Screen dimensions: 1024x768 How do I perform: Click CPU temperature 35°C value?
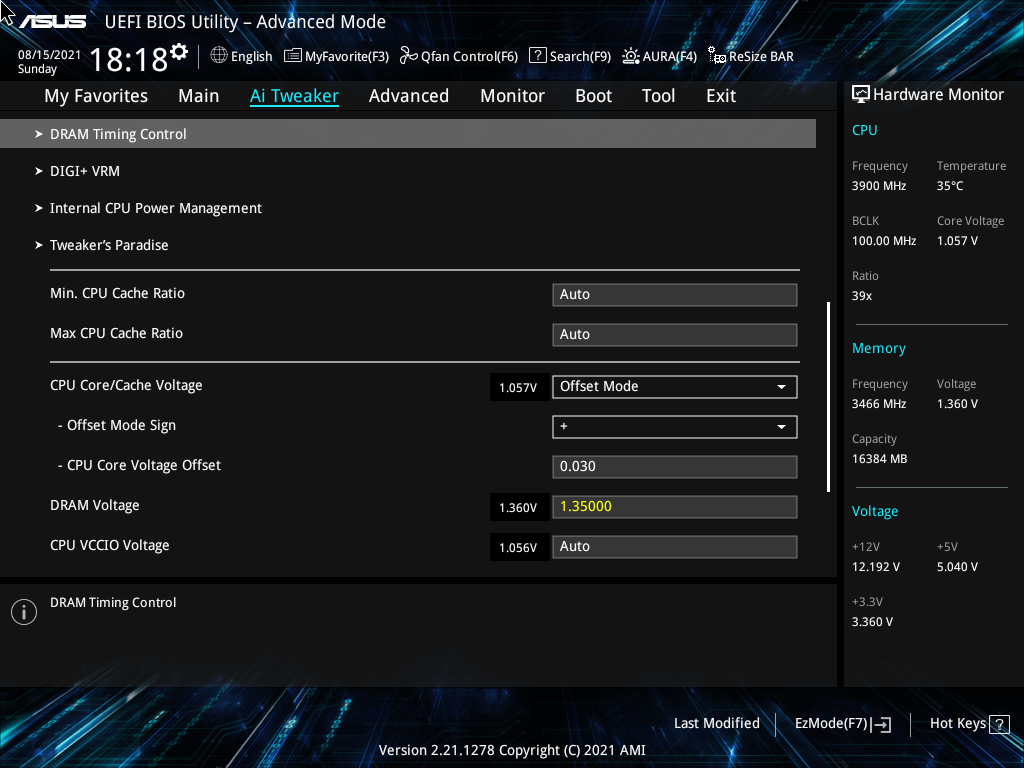[950, 186]
